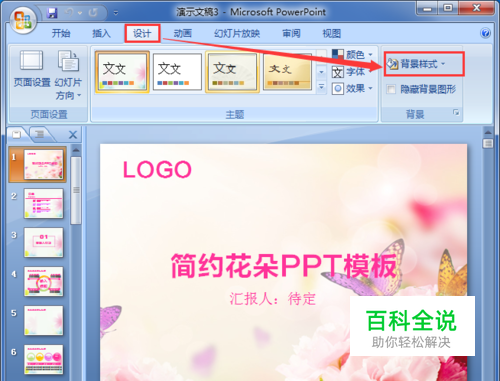Undo the last action
Screen dimensions: 500x381
69,13
